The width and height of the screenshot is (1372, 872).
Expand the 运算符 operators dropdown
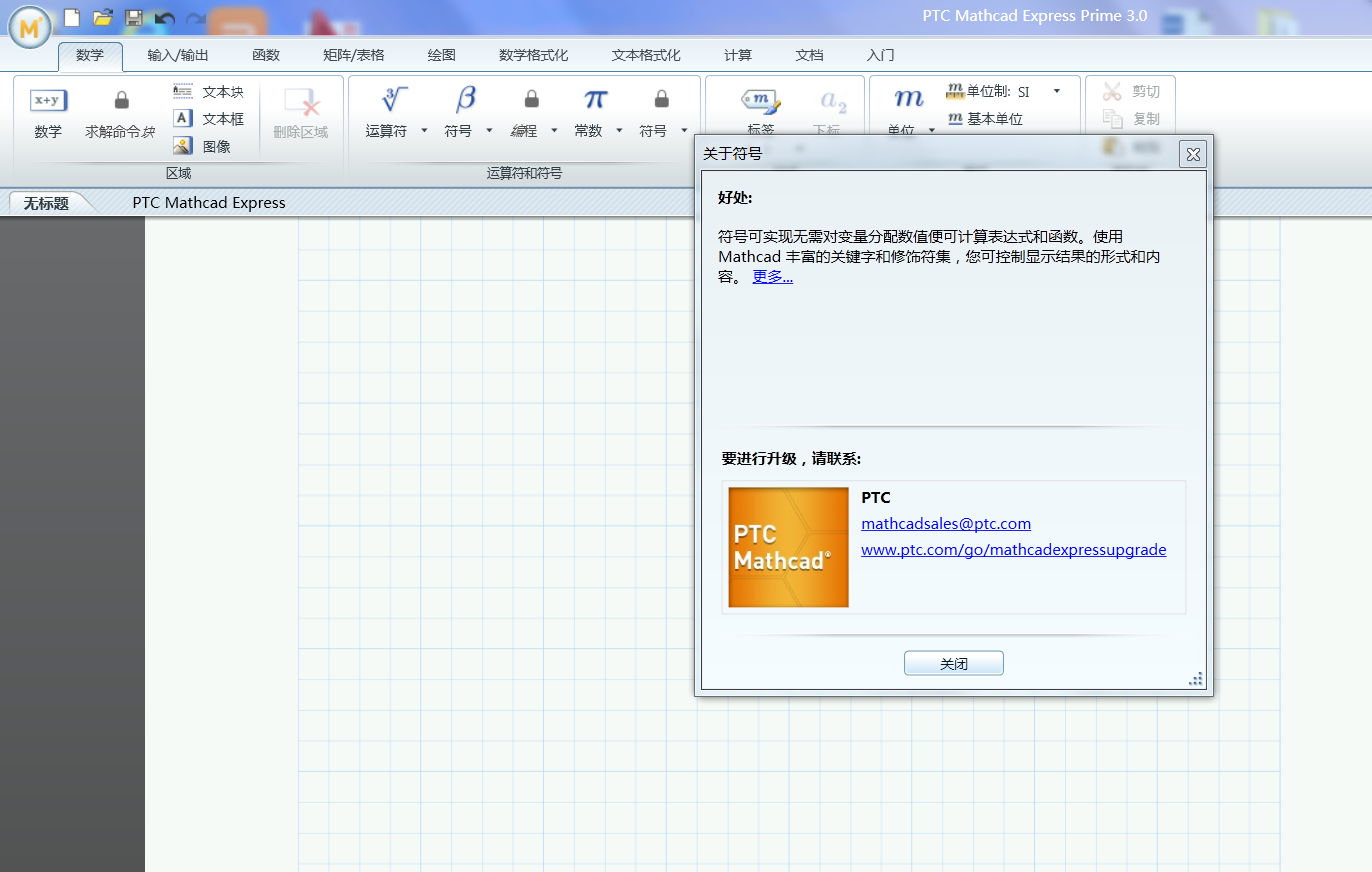(x=424, y=131)
